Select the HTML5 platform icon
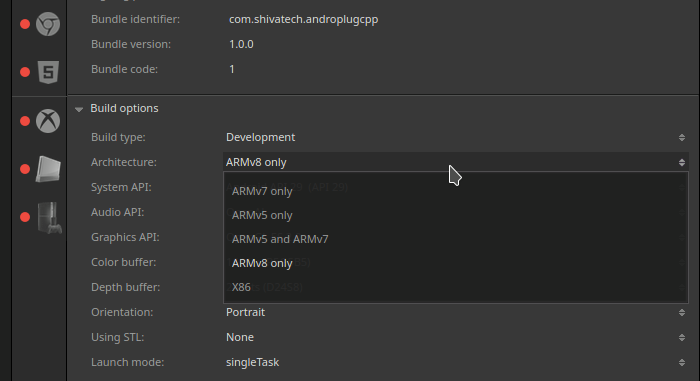This screenshot has height=381, width=700. pos(48,72)
